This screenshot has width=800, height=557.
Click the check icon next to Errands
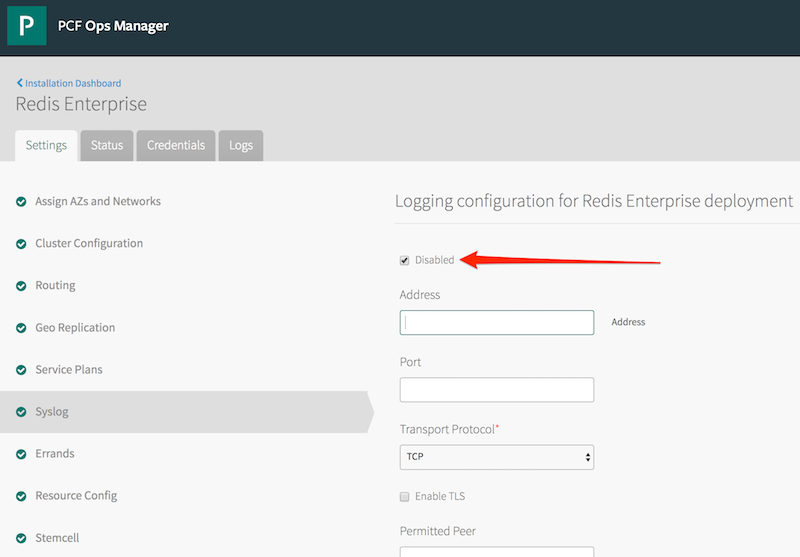(x=21, y=454)
